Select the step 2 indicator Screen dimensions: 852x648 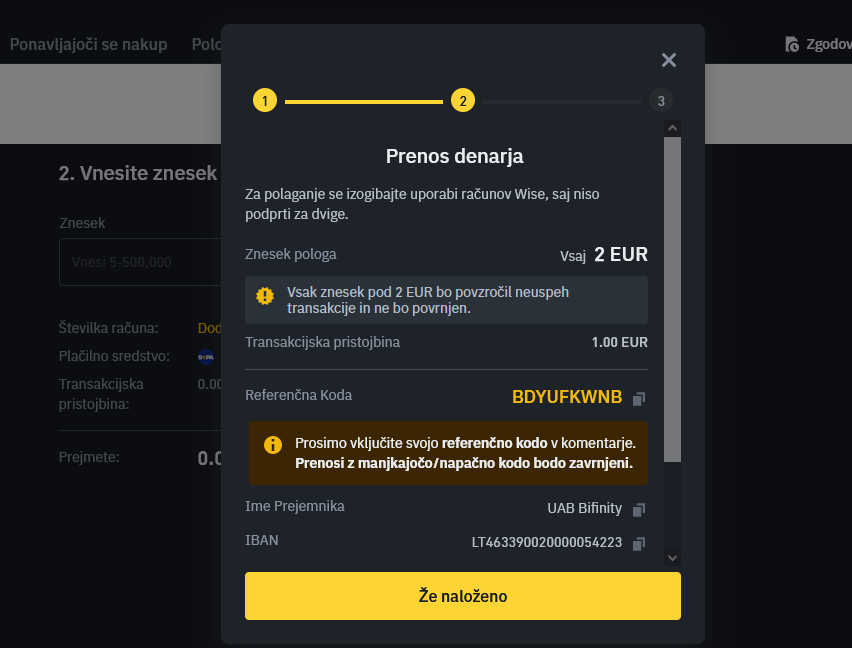[x=463, y=100]
